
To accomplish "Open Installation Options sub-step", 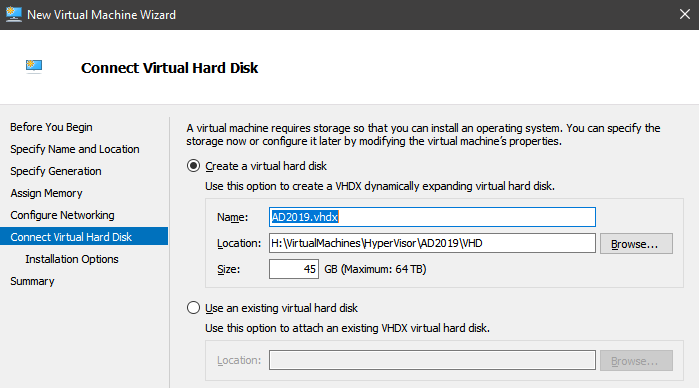I will tap(72, 259).
